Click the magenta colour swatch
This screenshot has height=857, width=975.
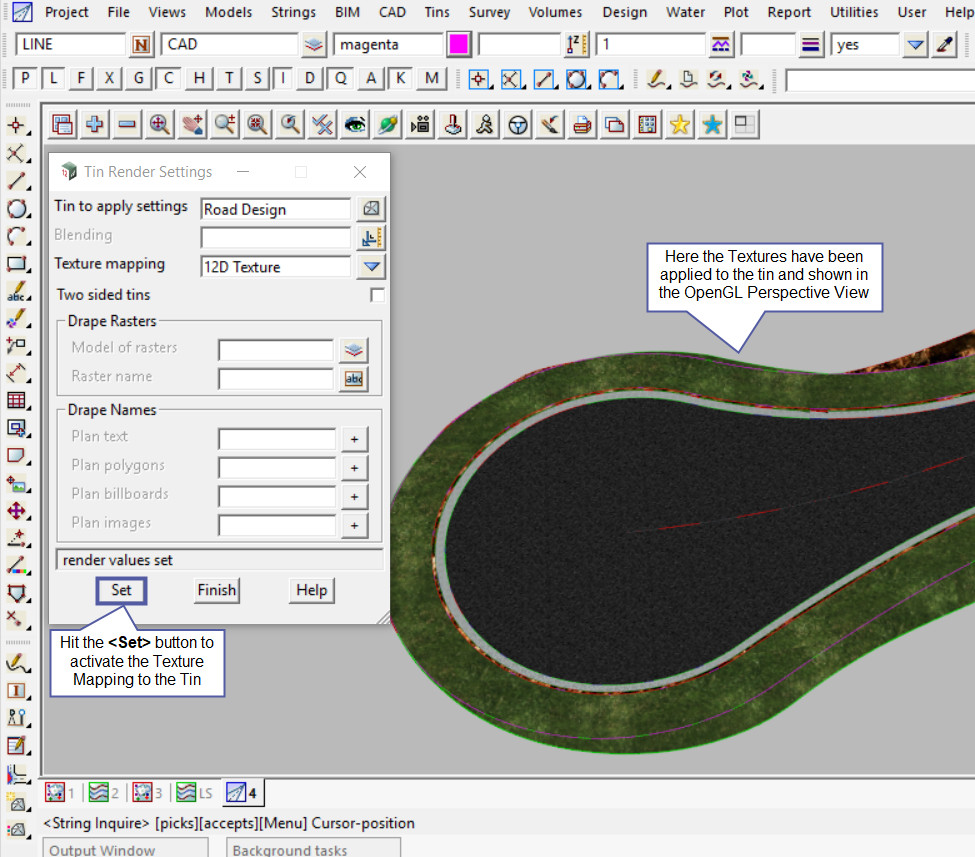coord(459,45)
